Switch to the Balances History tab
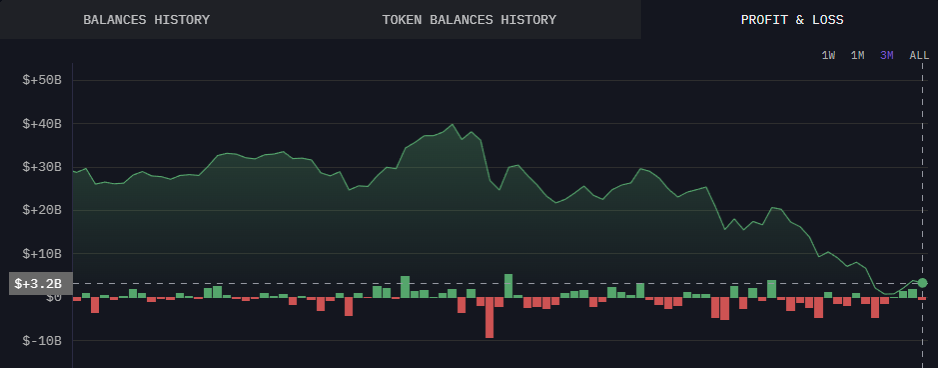 coord(147,20)
